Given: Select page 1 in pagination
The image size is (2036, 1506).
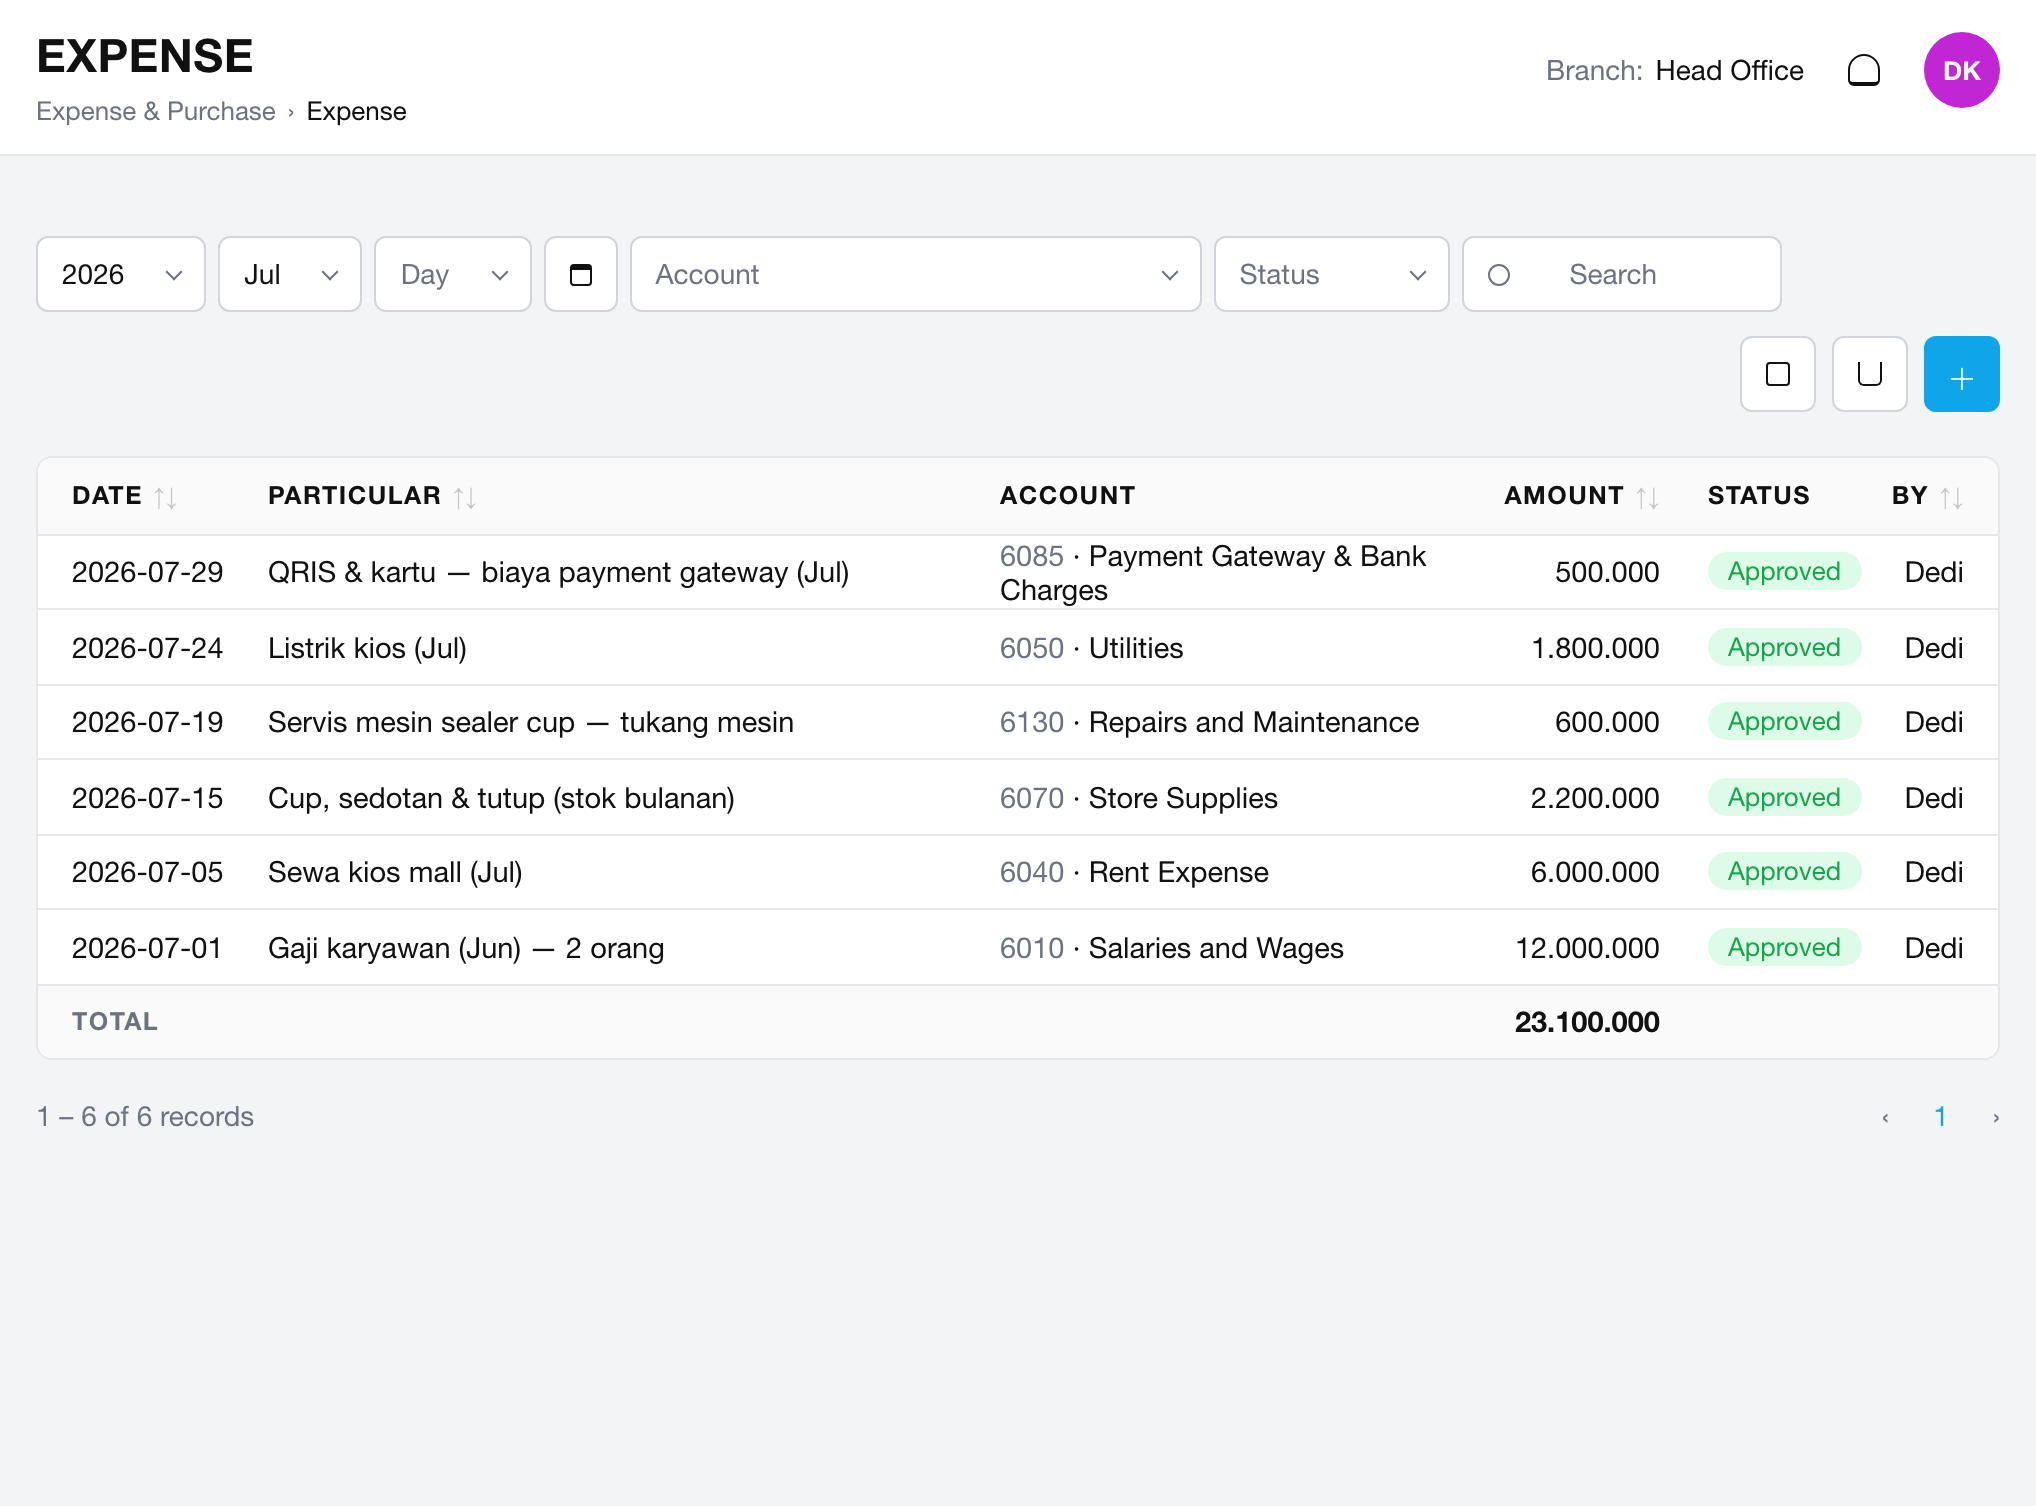Looking at the screenshot, I should click(x=1940, y=1117).
